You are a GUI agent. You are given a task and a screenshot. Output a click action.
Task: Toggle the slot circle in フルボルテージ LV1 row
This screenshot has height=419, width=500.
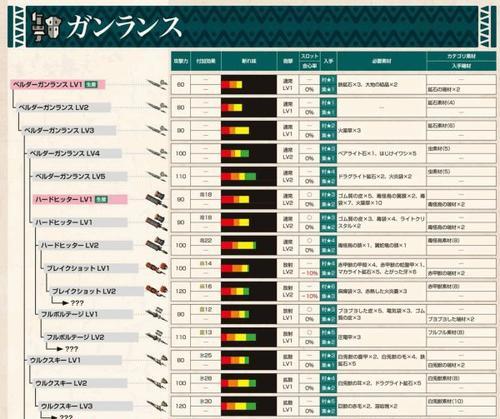pyautogui.click(x=309, y=309)
